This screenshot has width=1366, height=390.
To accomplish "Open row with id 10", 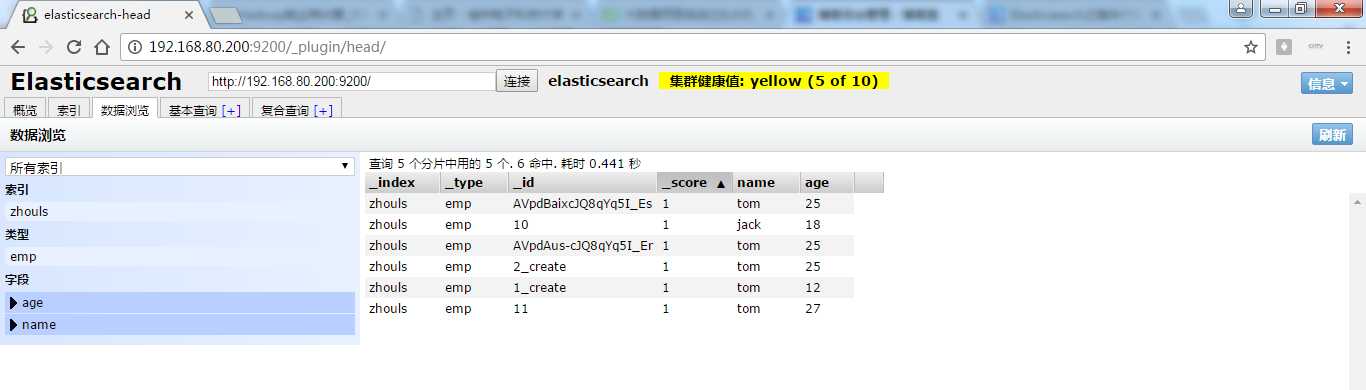I will 610,224.
